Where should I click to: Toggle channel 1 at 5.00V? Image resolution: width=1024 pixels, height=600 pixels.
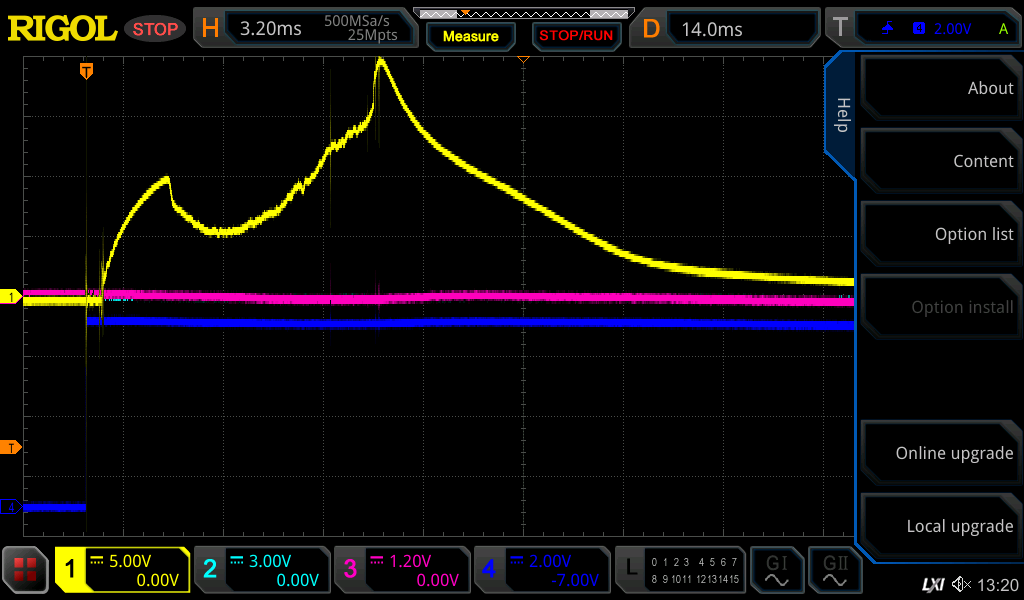122,570
